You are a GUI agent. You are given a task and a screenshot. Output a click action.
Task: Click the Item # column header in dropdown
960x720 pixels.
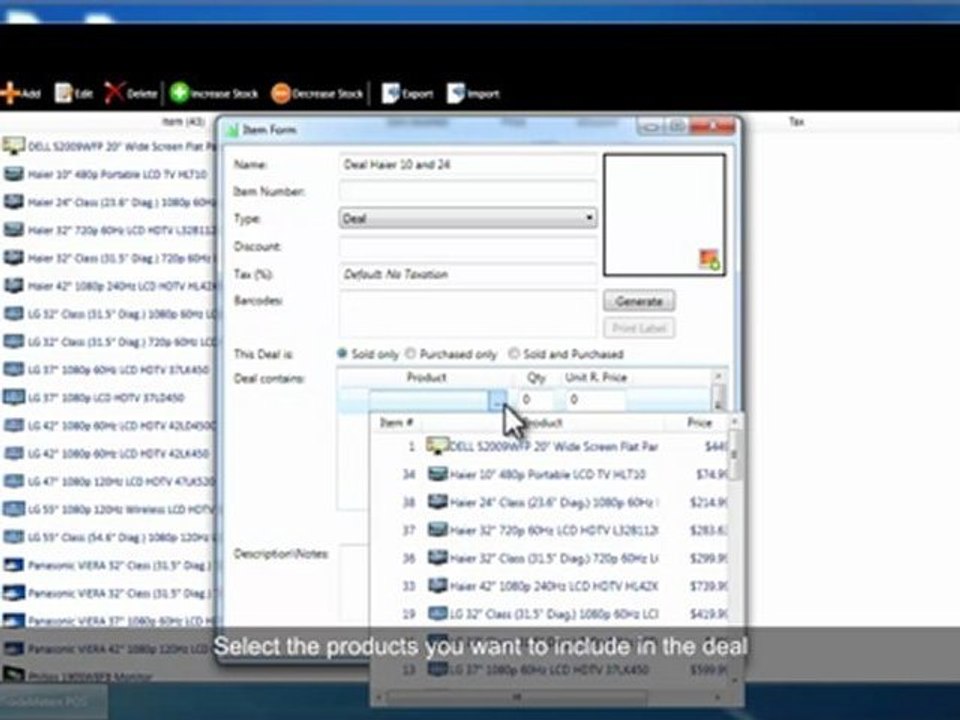(x=396, y=422)
